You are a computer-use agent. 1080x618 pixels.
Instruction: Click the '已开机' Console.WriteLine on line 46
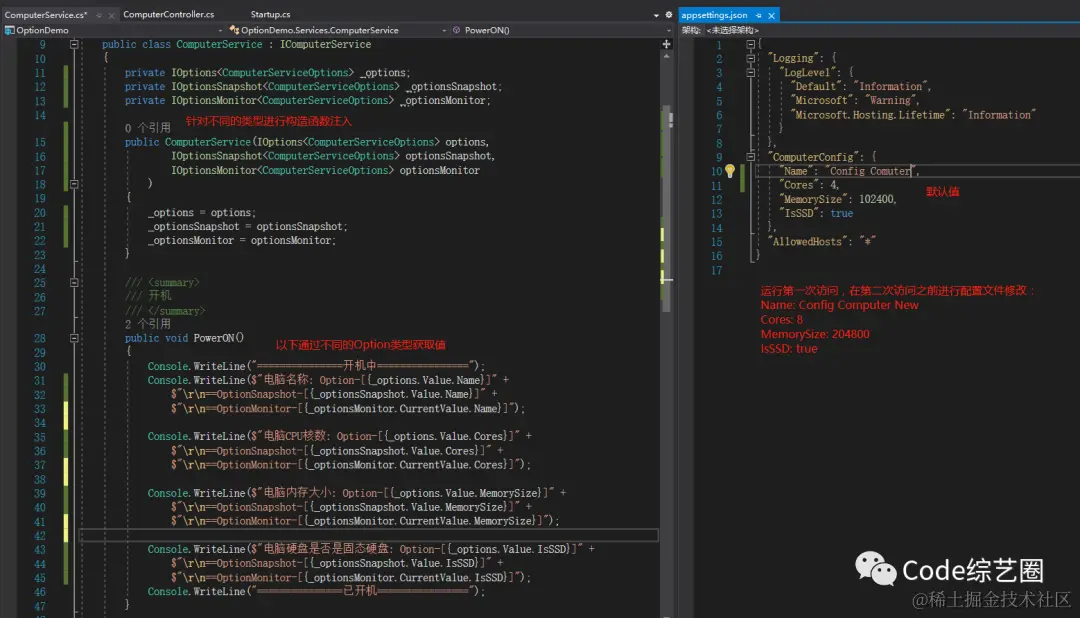[x=316, y=591]
